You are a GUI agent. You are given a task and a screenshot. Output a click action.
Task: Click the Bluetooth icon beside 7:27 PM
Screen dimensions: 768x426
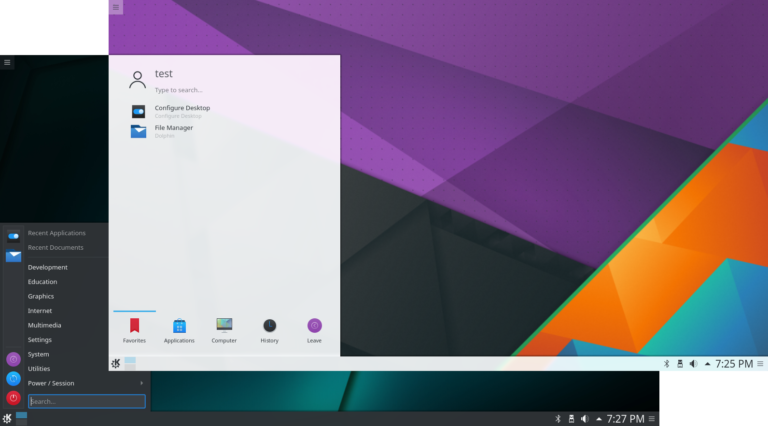point(559,418)
